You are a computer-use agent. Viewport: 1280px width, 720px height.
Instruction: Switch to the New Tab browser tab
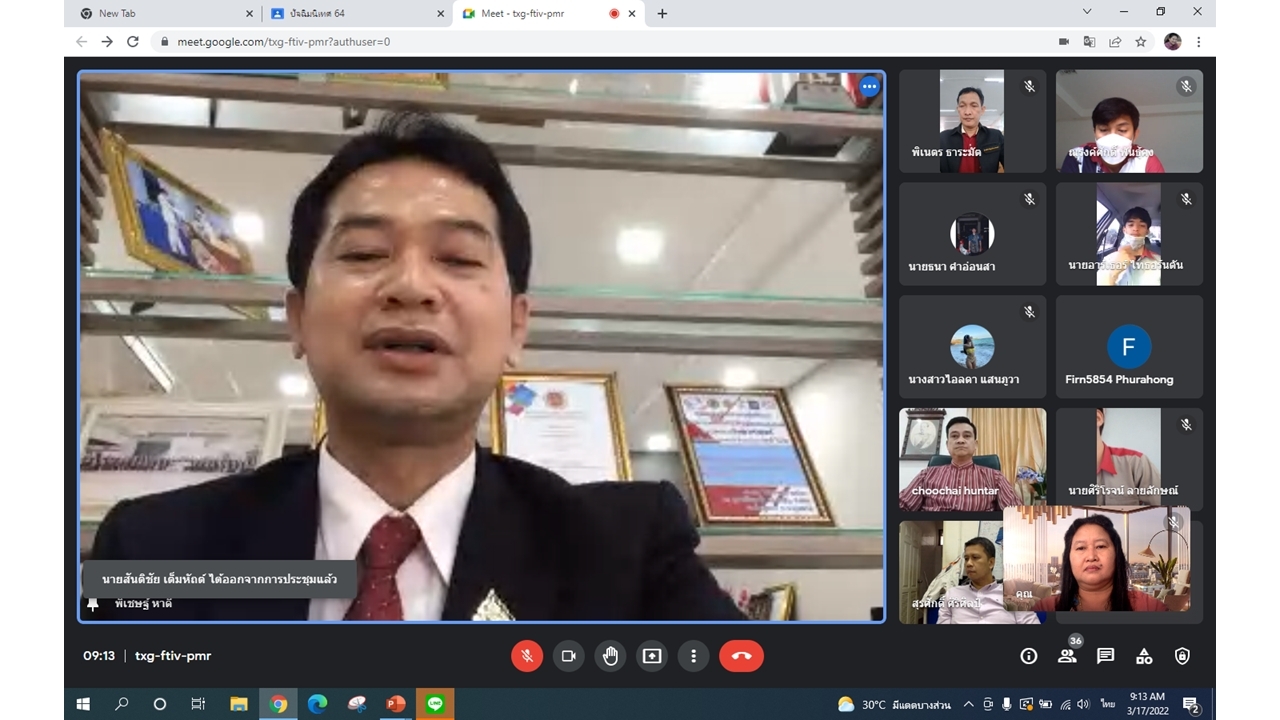(x=160, y=13)
